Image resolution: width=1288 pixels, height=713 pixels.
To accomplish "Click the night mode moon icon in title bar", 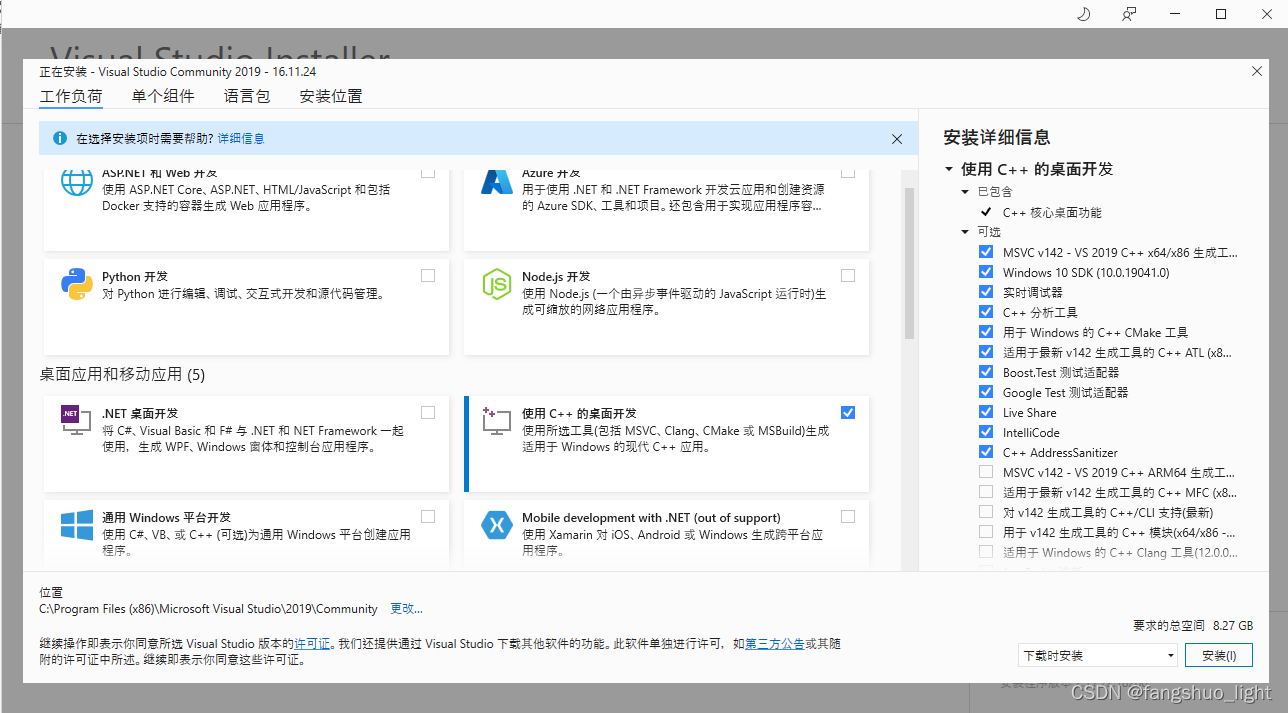I will tap(1083, 14).
